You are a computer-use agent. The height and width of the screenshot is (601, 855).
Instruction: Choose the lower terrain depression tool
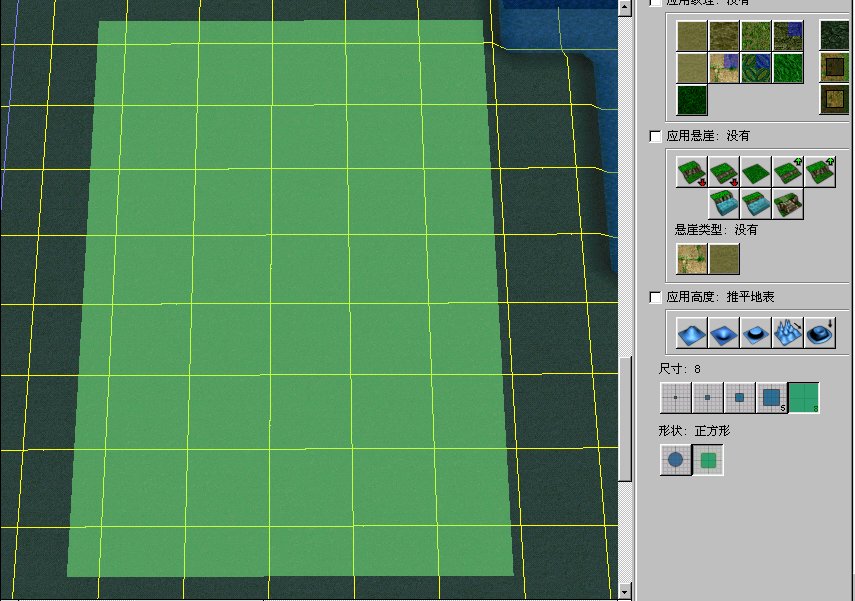724,332
